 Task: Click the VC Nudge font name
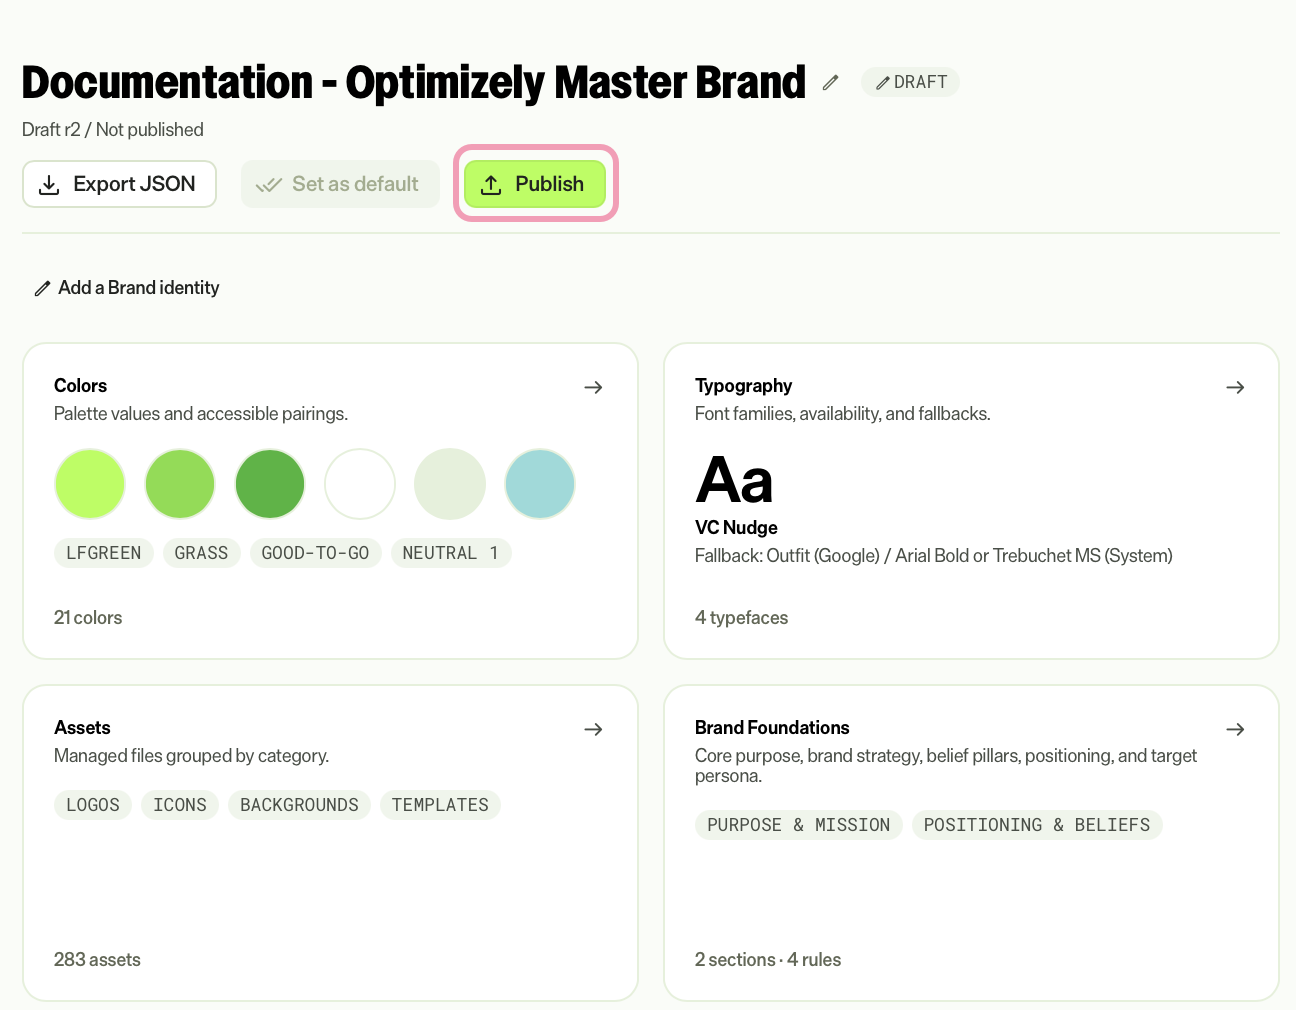(736, 528)
